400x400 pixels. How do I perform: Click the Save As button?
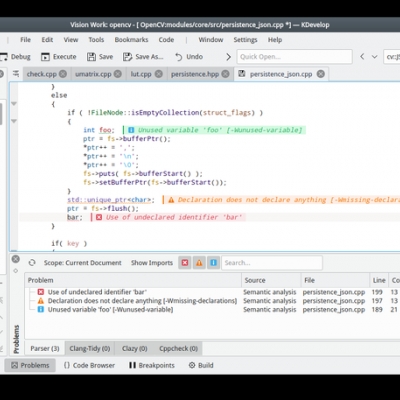pos(143,57)
